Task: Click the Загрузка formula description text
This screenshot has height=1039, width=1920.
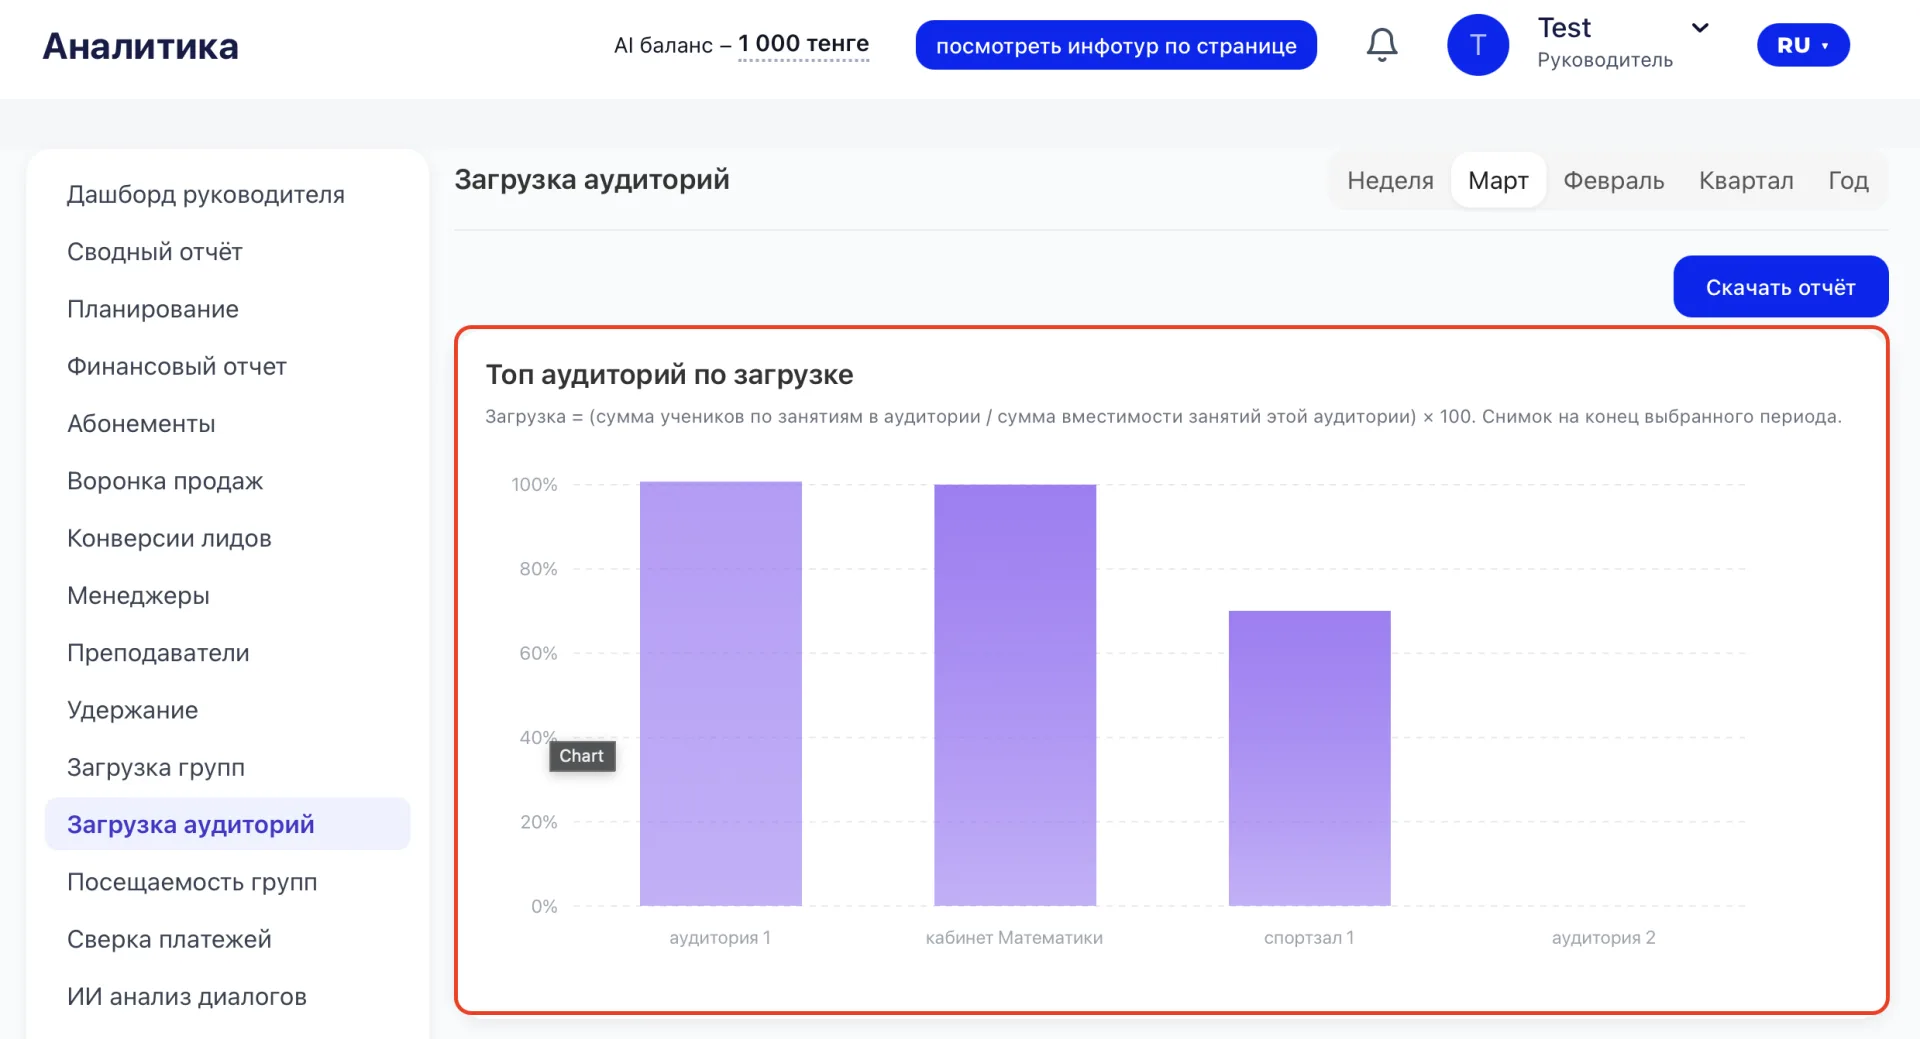Action: [1163, 417]
